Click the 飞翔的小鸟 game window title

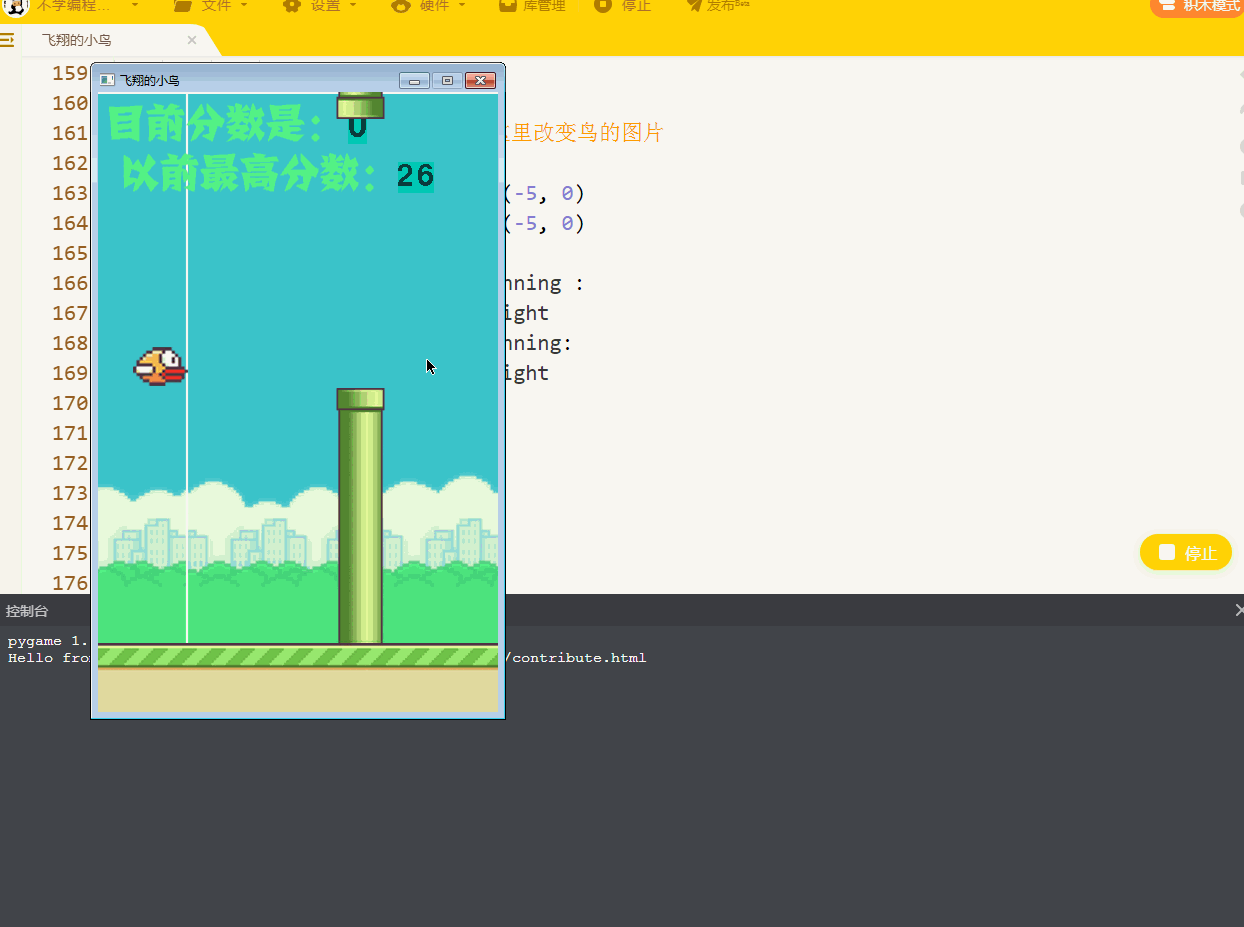(x=150, y=80)
